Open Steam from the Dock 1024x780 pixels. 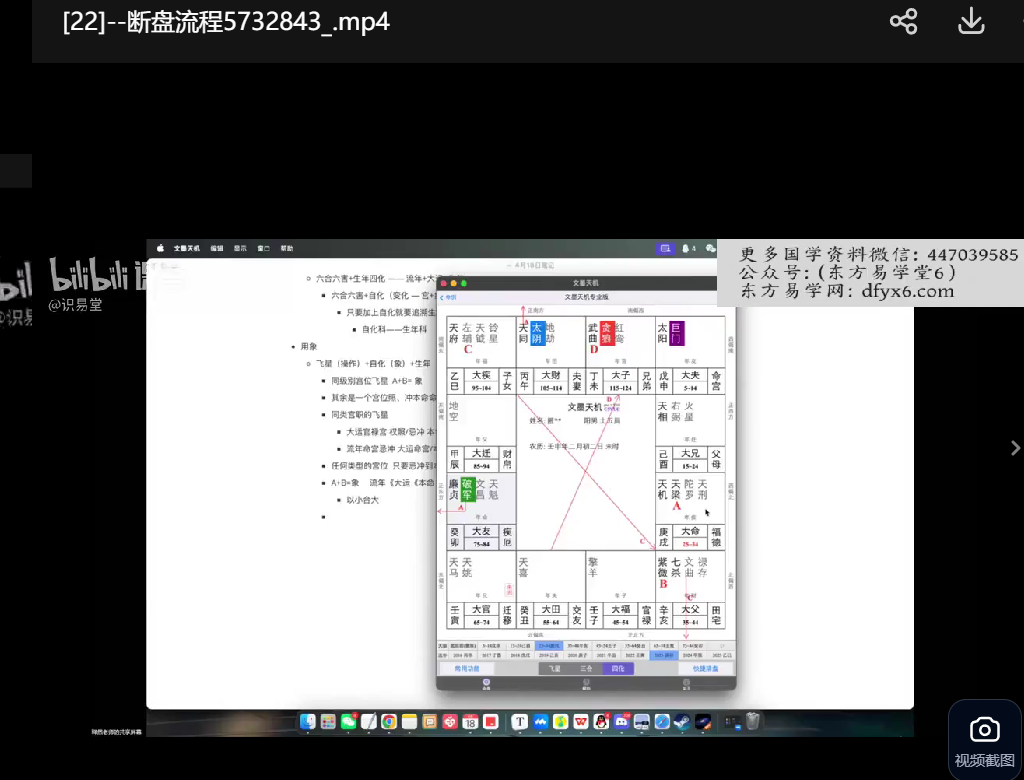682,721
